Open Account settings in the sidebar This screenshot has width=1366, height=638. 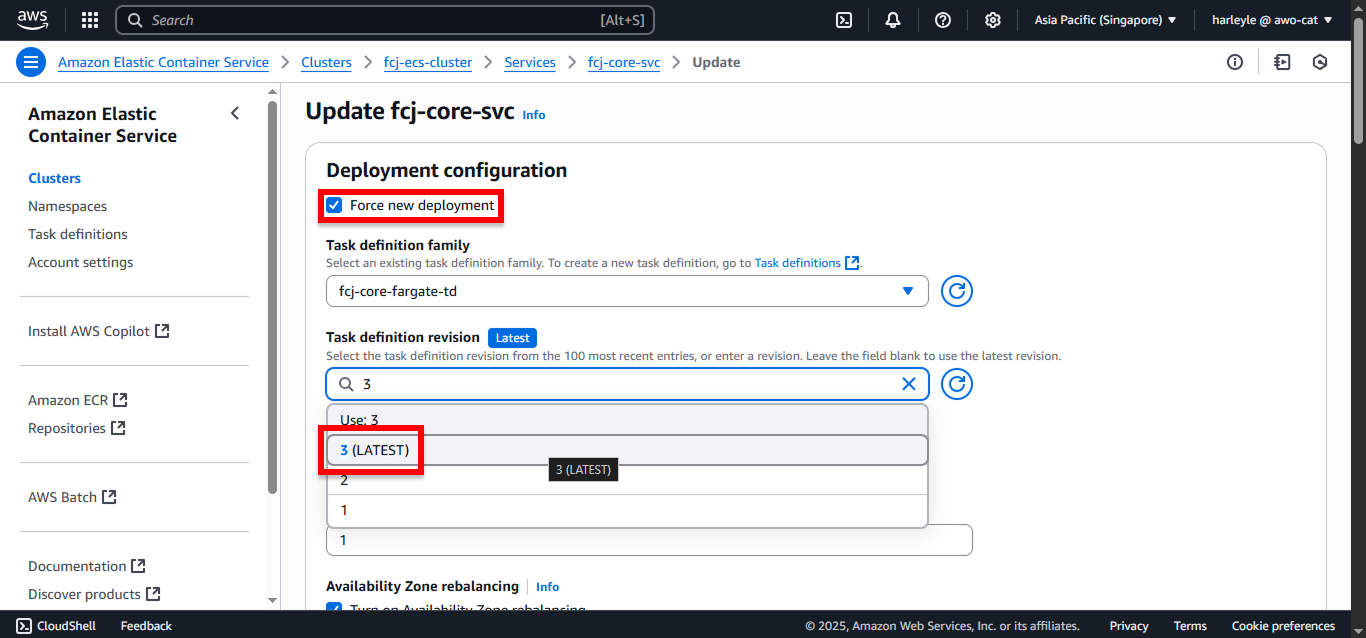[80, 262]
